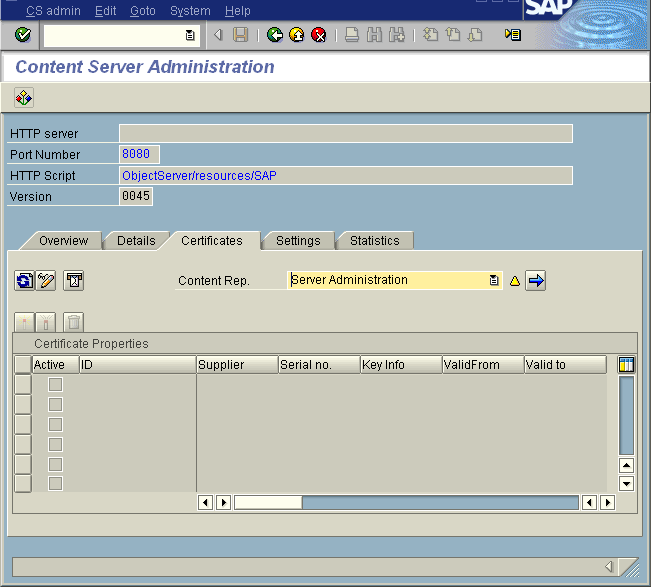Switch to the Overview tab
Image resolution: width=651 pixels, height=587 pixels.
64,241
